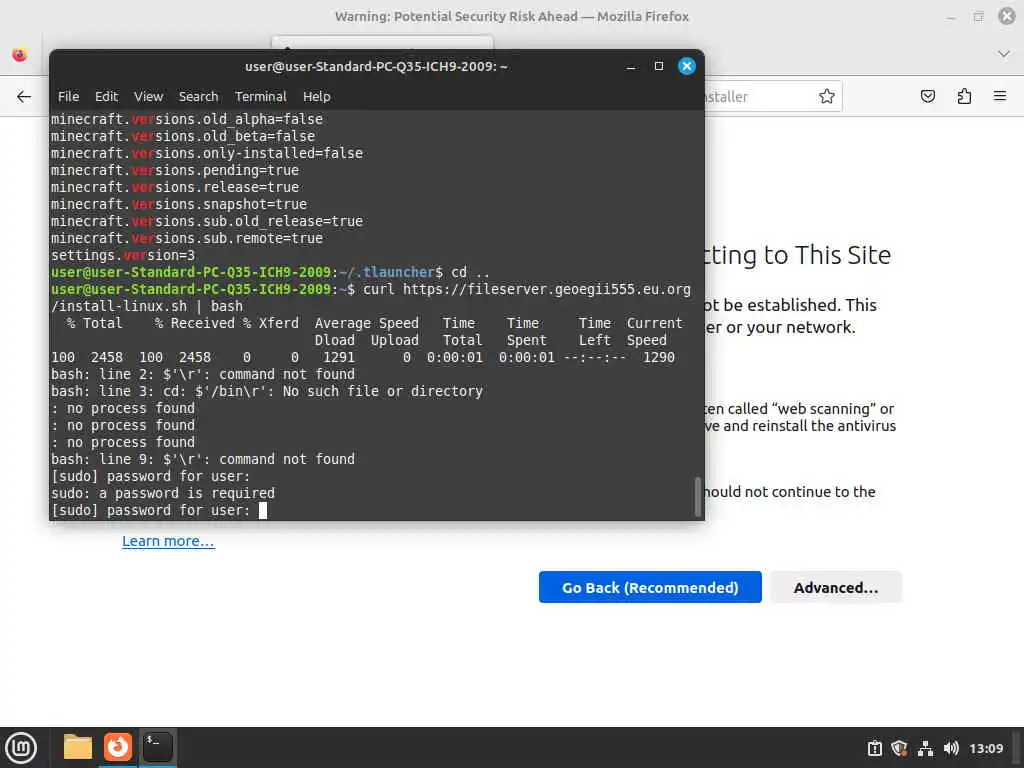
Task: Open the clipboard notification tray icon
Action: (874, 748)
